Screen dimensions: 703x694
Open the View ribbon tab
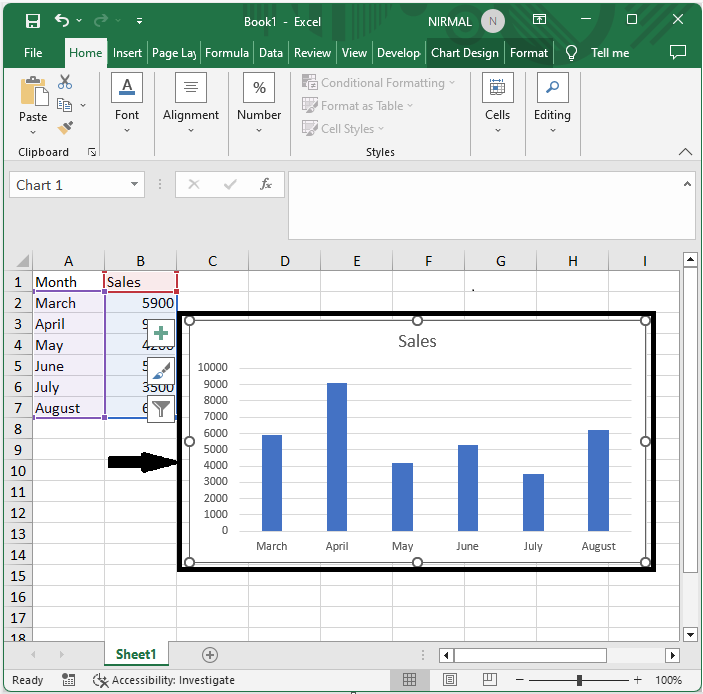pyautogui.click(x=354, y=53)
